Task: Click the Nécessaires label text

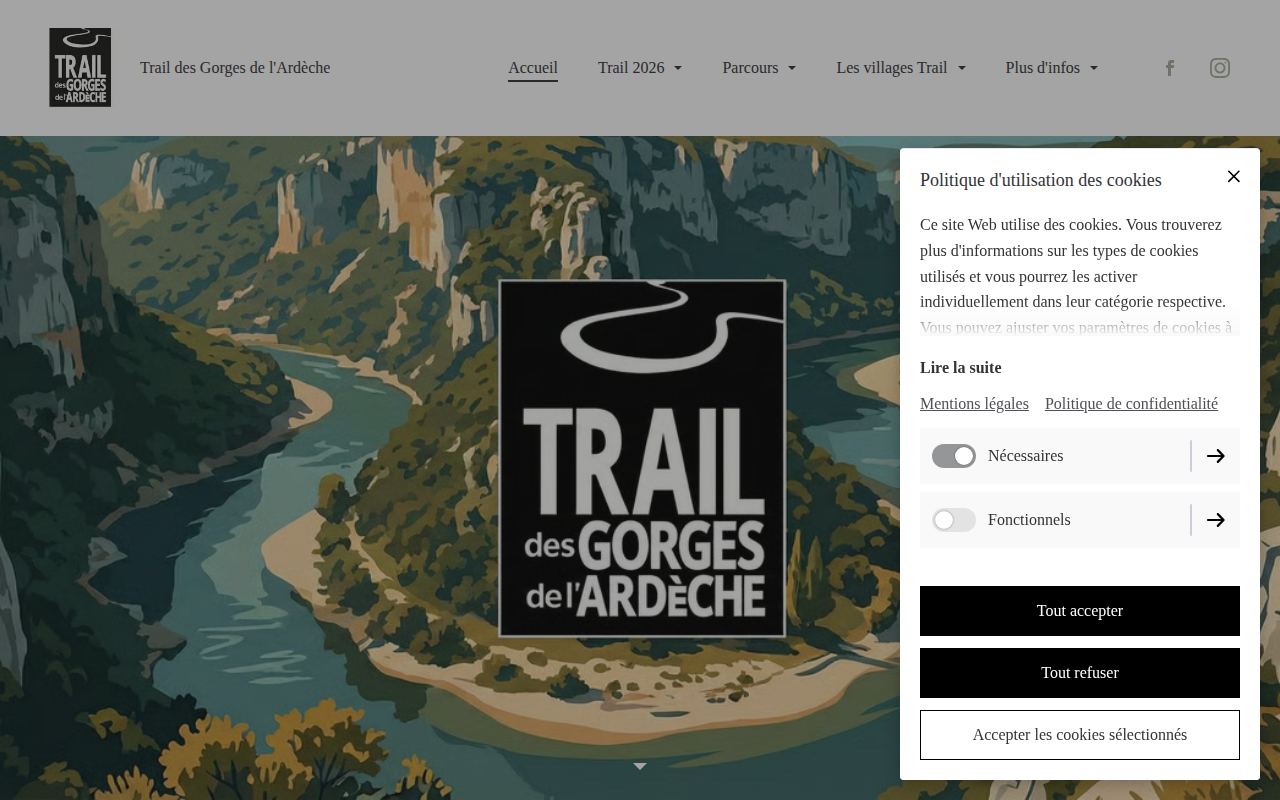Action: point(1025,456)
